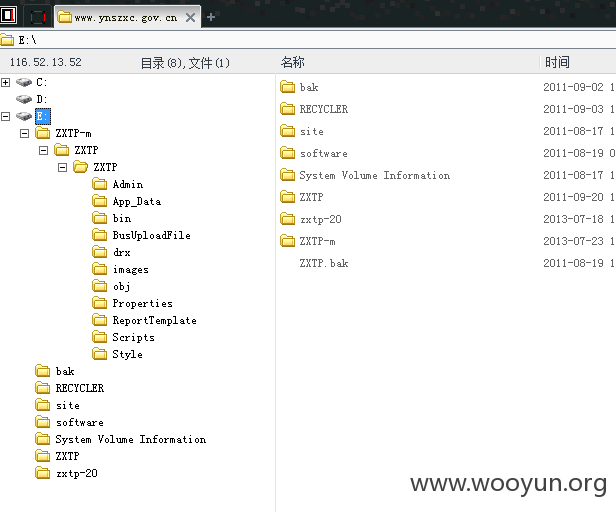Image resolution: width=616 pixels, height=512 pixels.
Task: Open App_Data folder in tree
Action: pyautogui.click(x=137, y=202)
